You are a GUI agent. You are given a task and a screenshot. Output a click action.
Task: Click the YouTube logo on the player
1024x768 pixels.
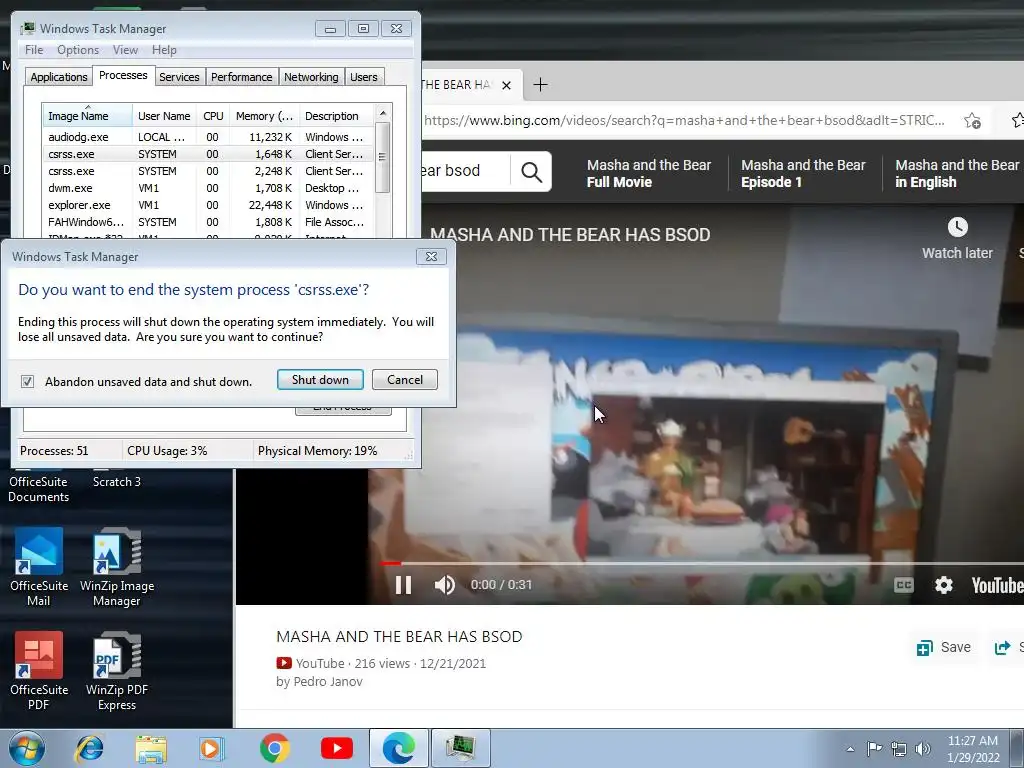pos(997,584)
